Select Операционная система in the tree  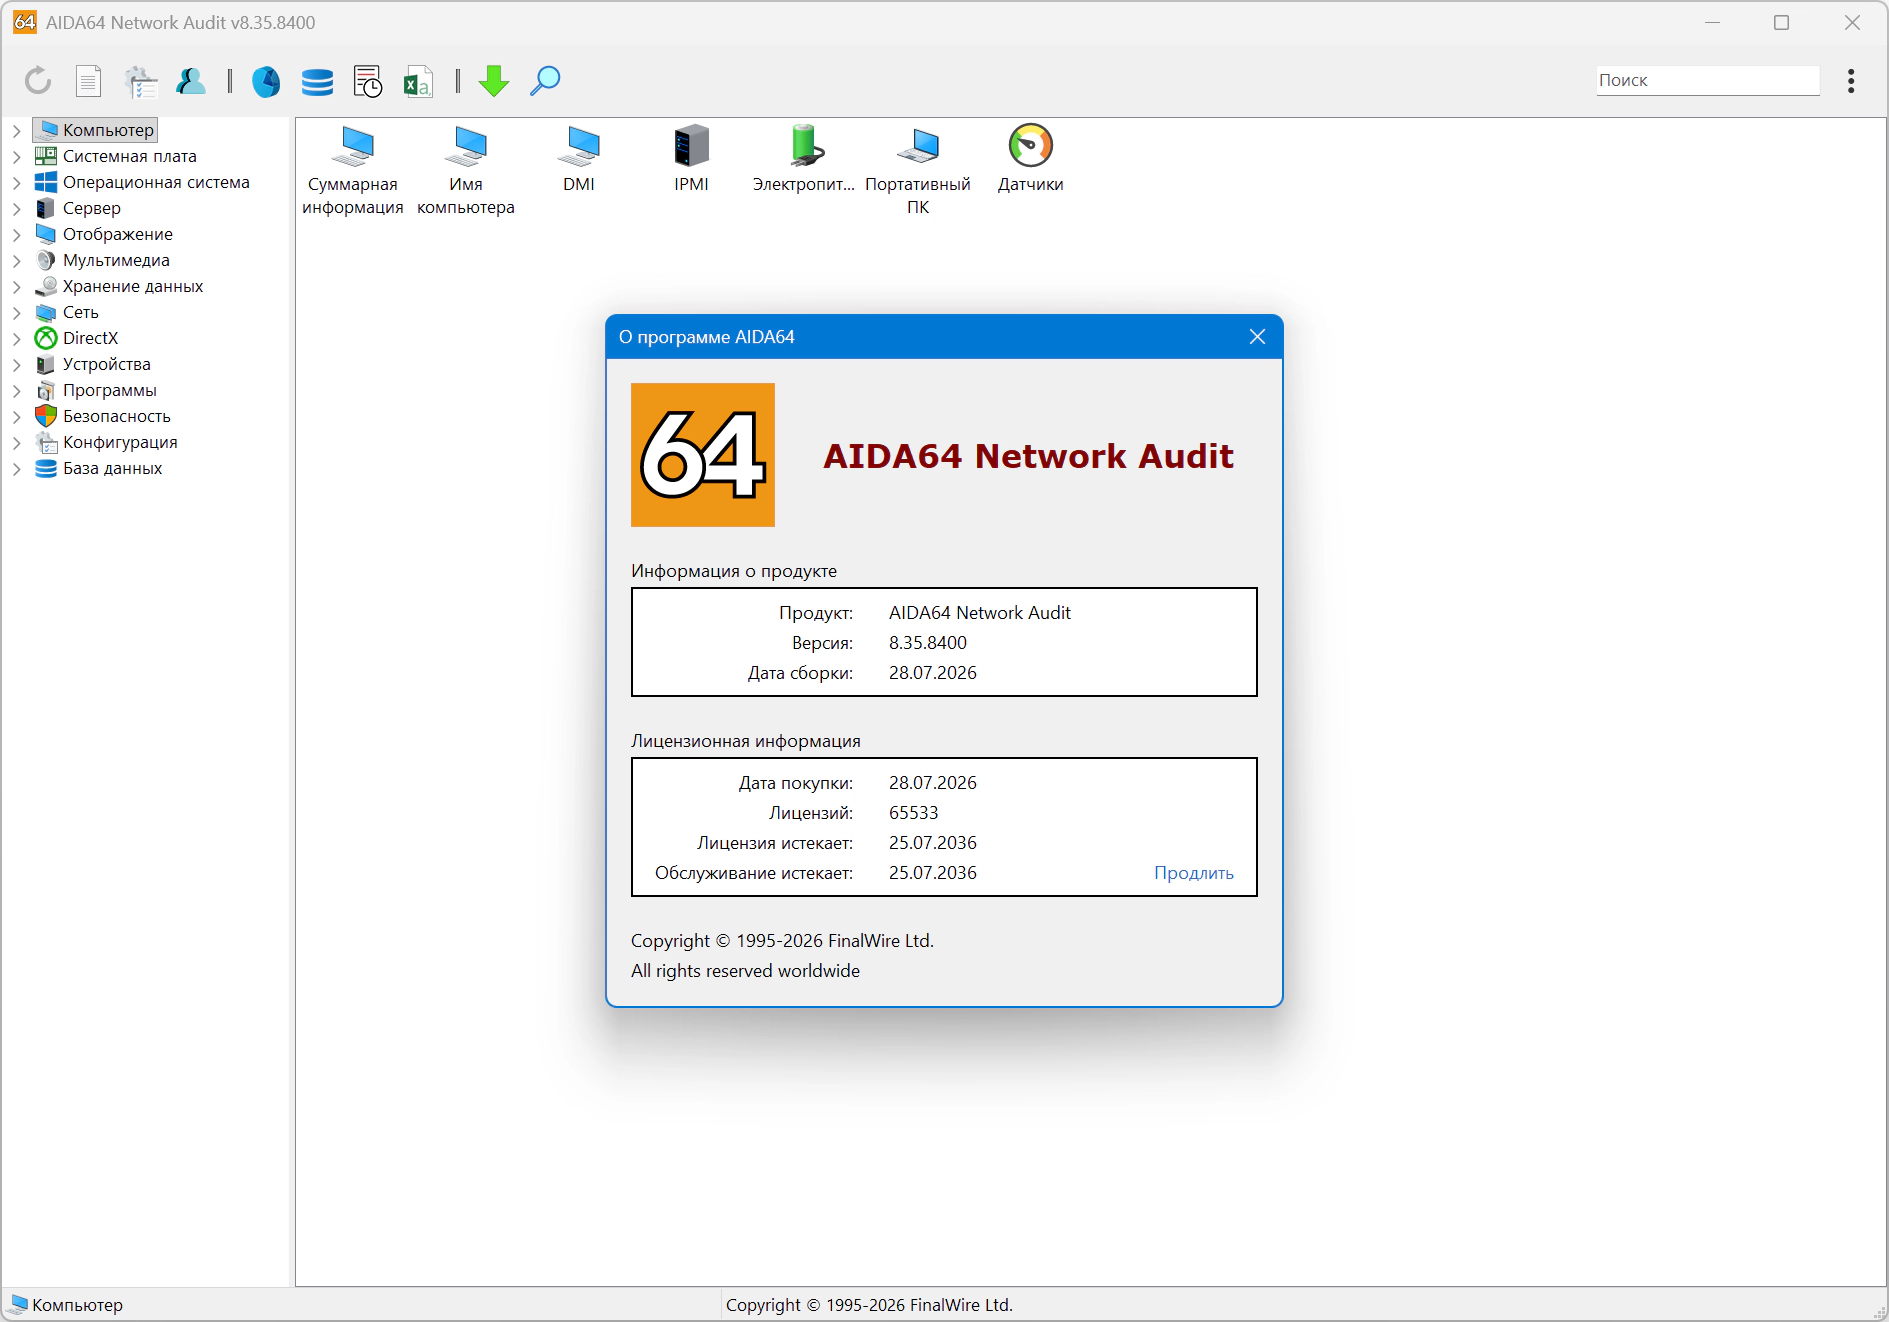click(156, 182)
